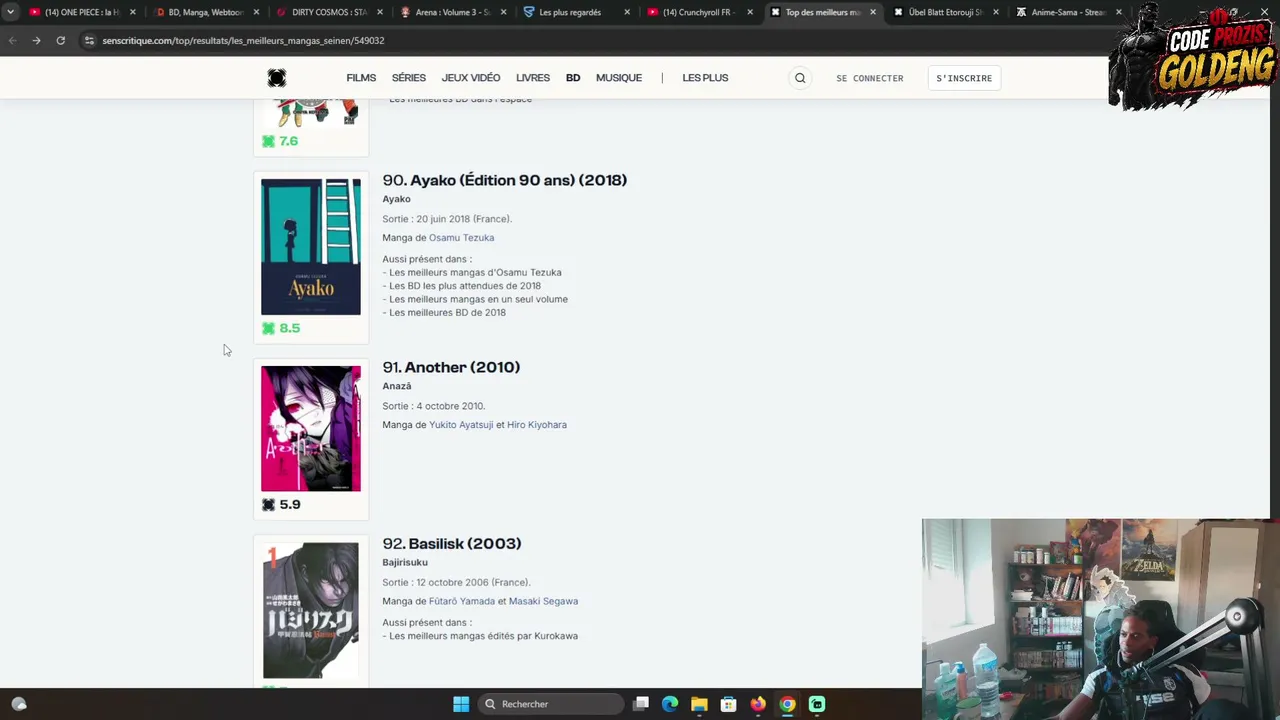Open the tab search chevron at far left

(10, 12)
